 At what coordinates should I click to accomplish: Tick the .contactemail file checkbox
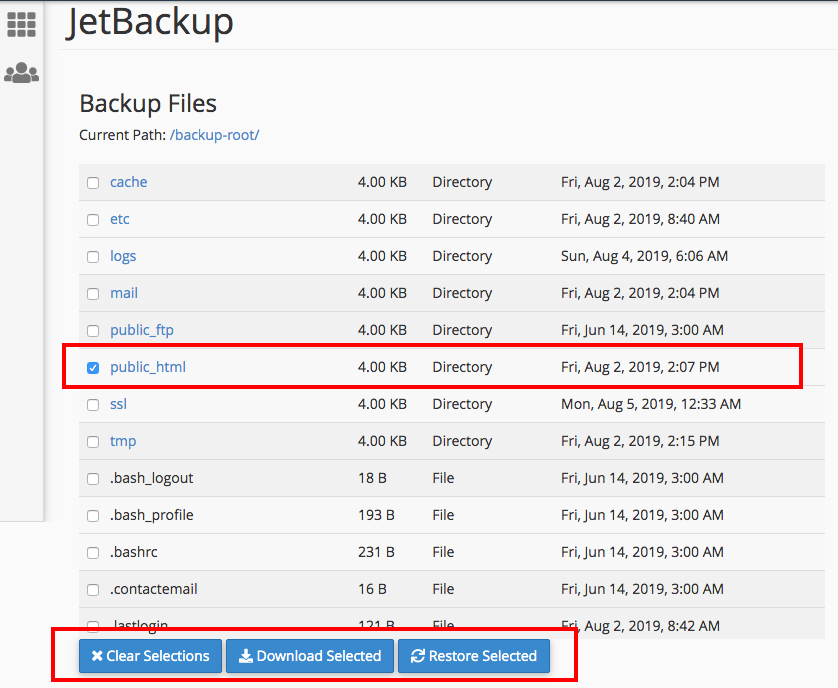tap(93, 590)
